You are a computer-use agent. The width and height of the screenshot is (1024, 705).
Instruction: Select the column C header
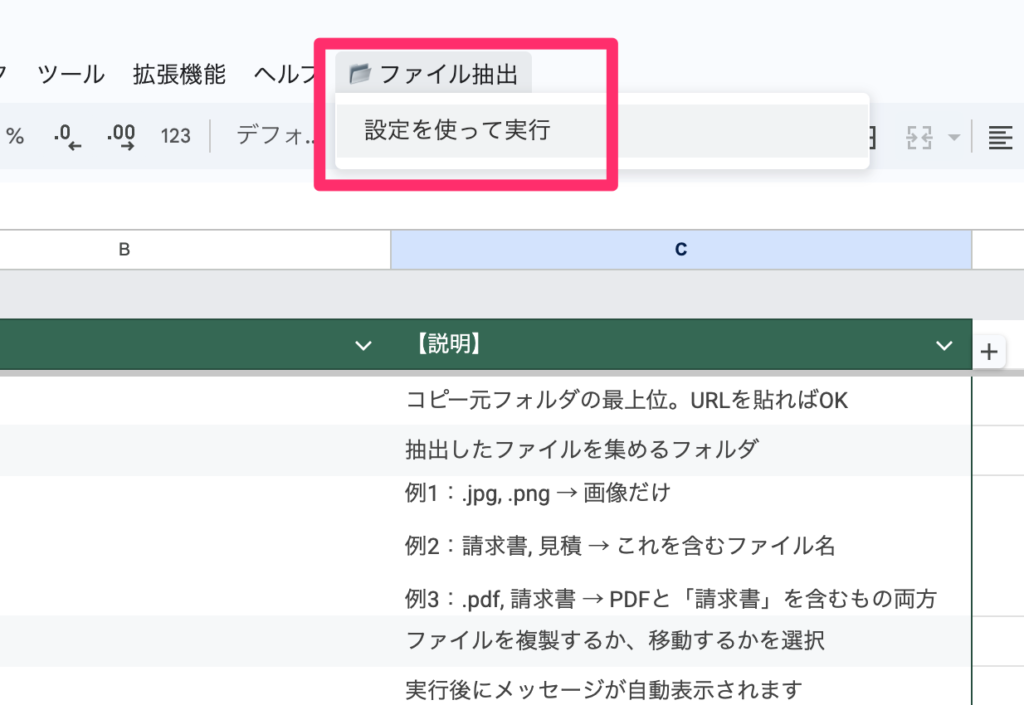pos(680,250)
